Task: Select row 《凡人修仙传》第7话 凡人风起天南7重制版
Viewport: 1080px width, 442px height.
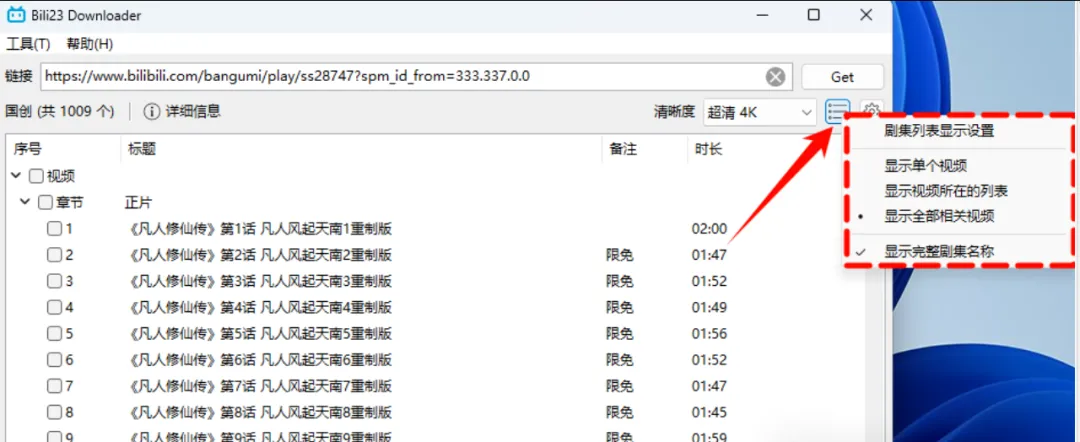Action: tap(261, 386)
